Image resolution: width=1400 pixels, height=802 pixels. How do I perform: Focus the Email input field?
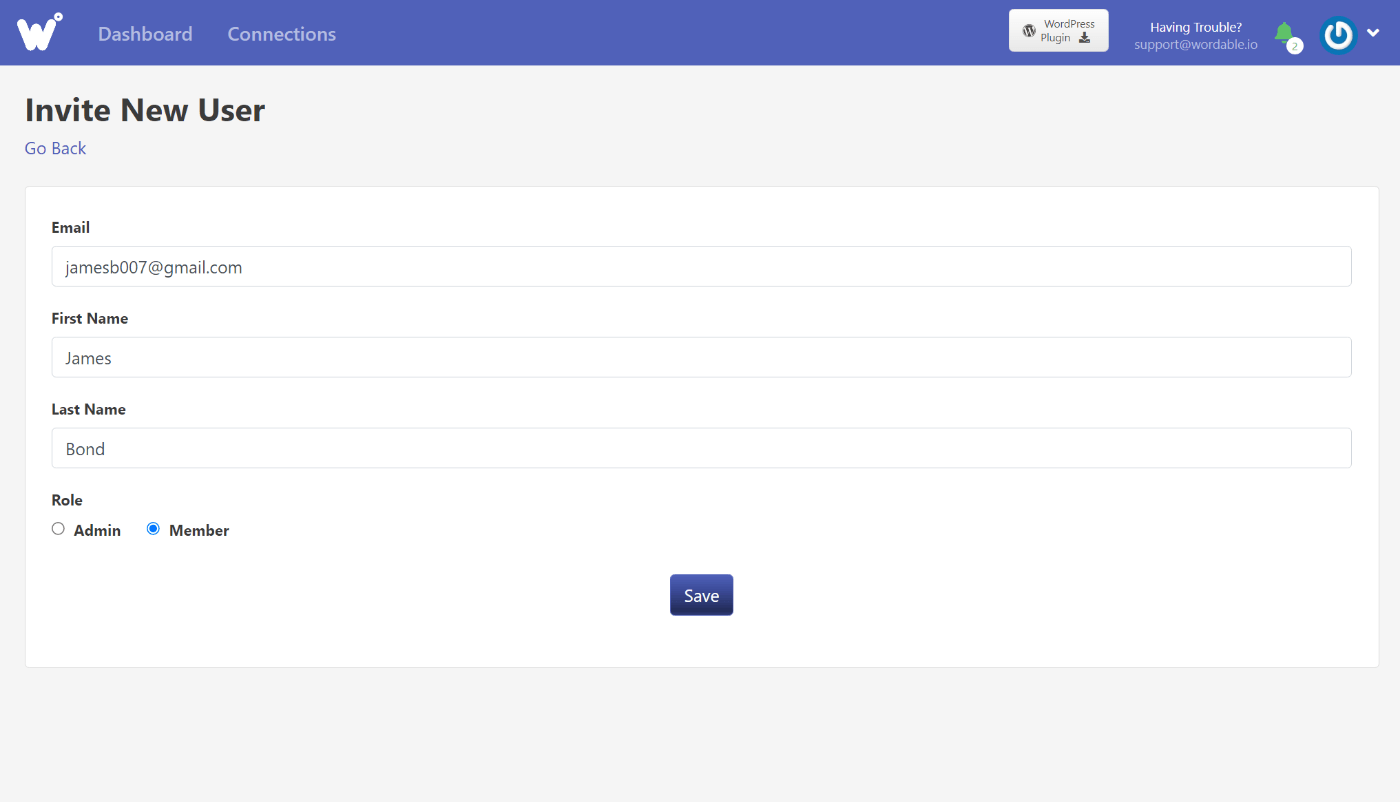coord(701,267)
